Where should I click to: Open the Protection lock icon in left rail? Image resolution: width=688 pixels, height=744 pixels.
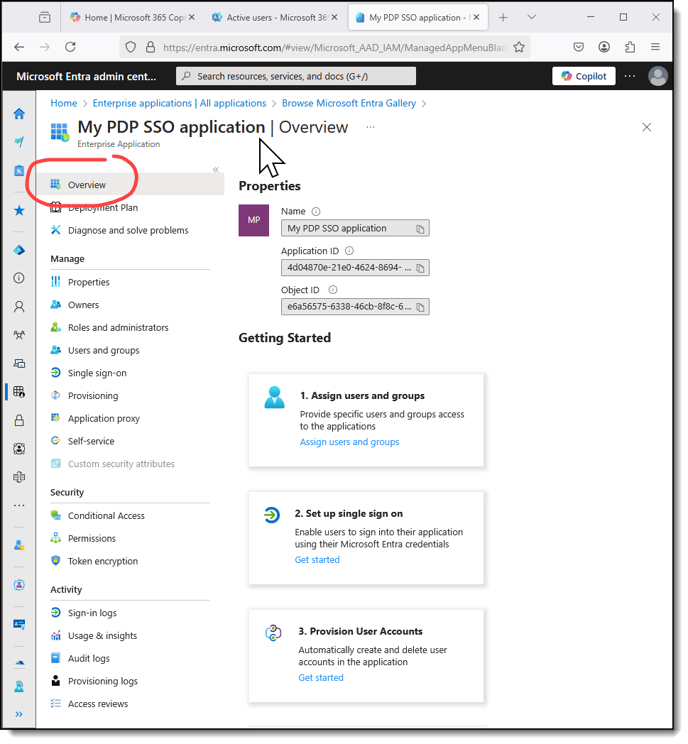click(x=19, y=420)
